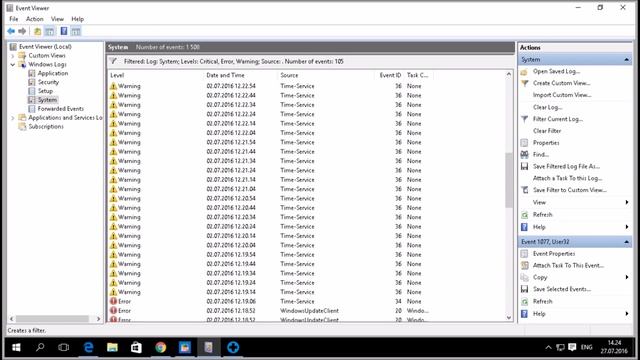Click Open Saved Log action
The width and height of the screenshot is (640, 360).
pyautogui.click(x=556, y=71)
